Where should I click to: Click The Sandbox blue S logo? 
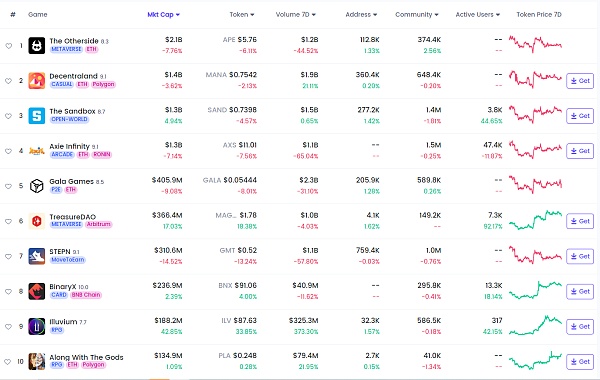click(x=37, y=116)
